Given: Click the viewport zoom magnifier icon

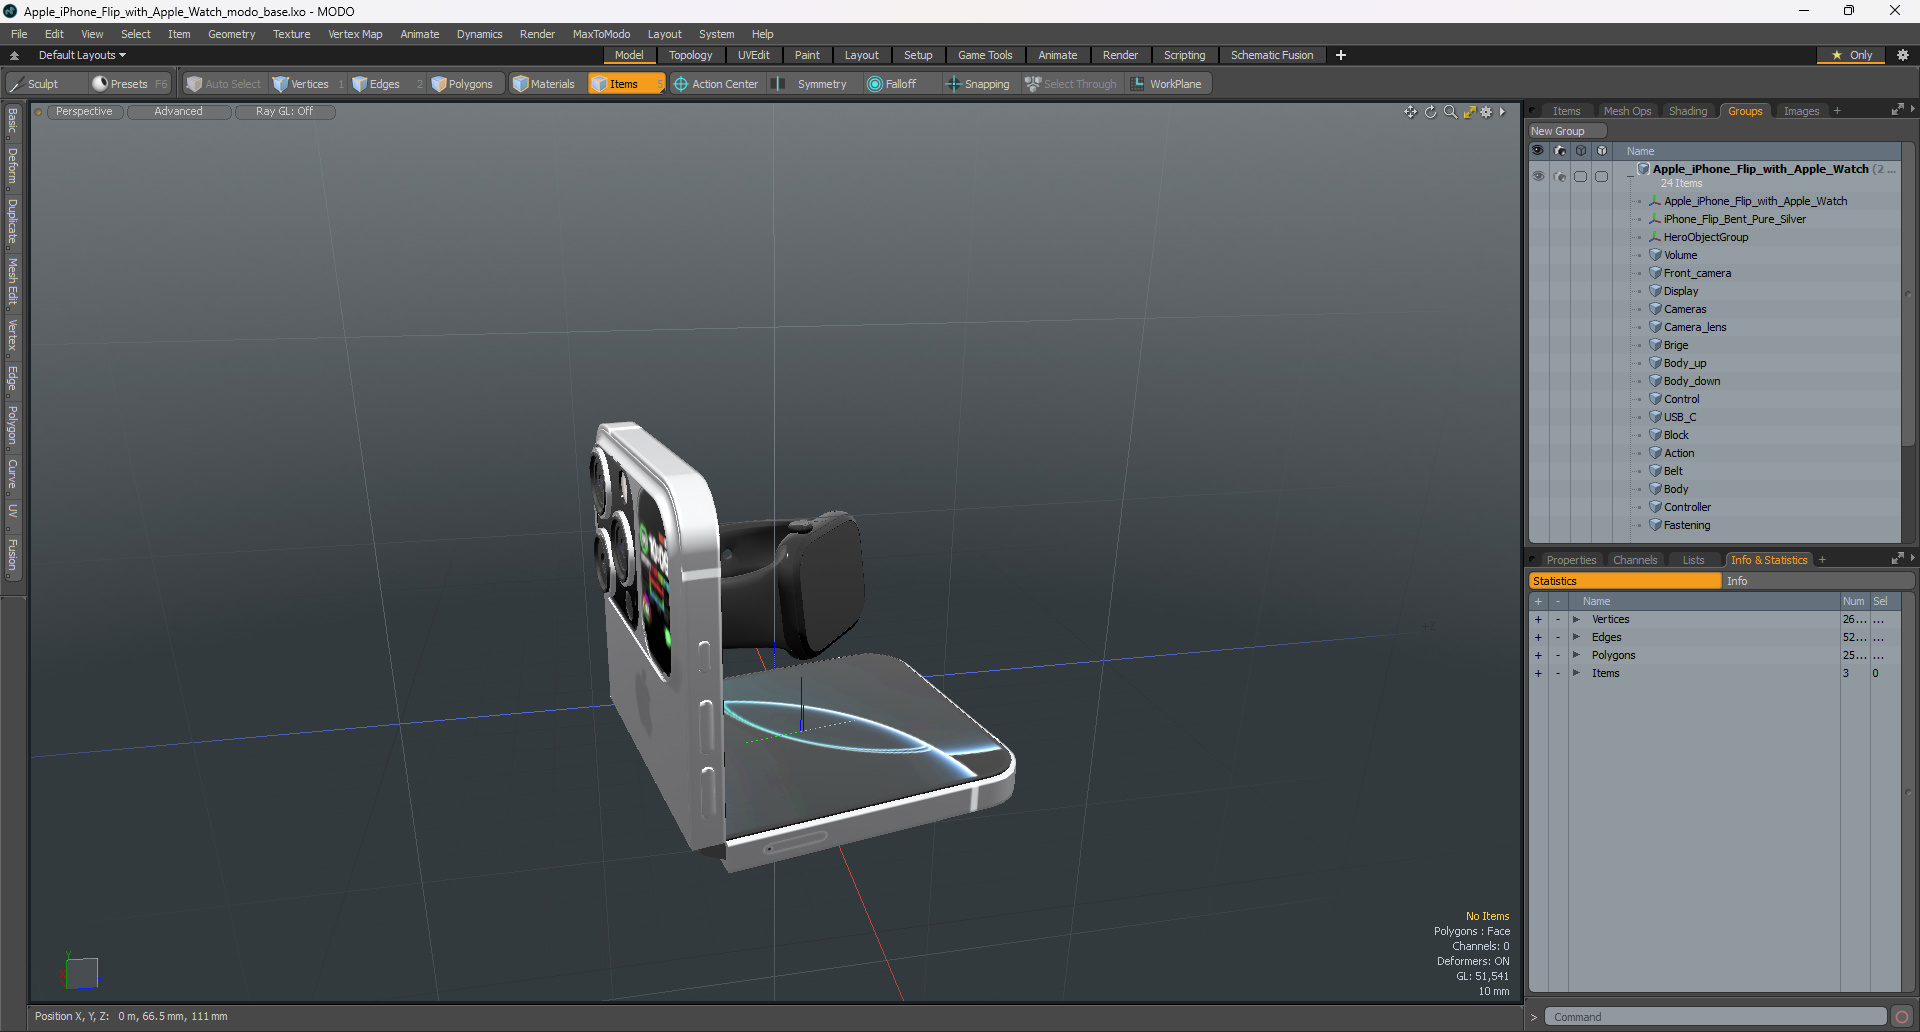Looking at the screenshot, I should pos(1450,112).
